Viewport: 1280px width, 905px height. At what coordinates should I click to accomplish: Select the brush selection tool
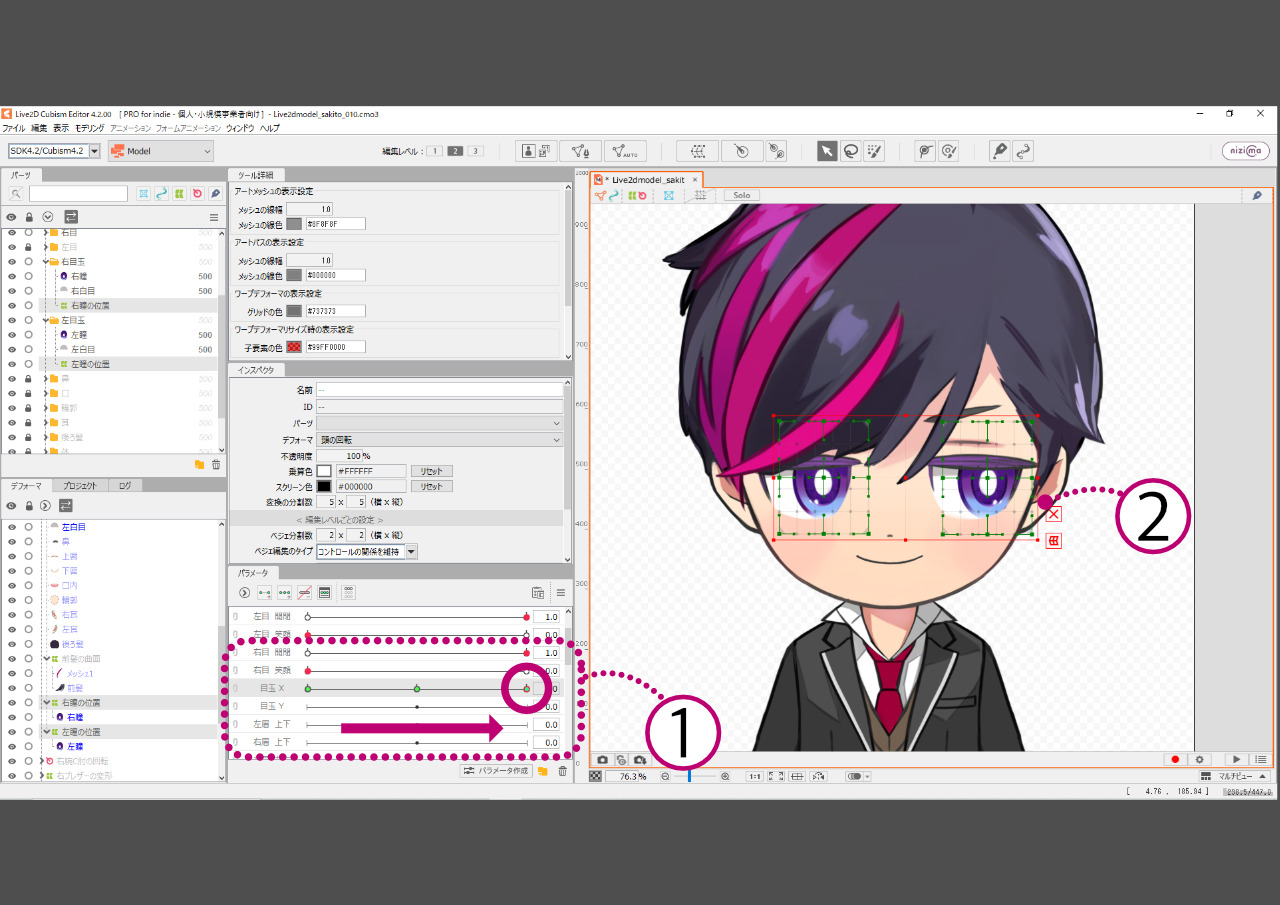pos(874,151)
